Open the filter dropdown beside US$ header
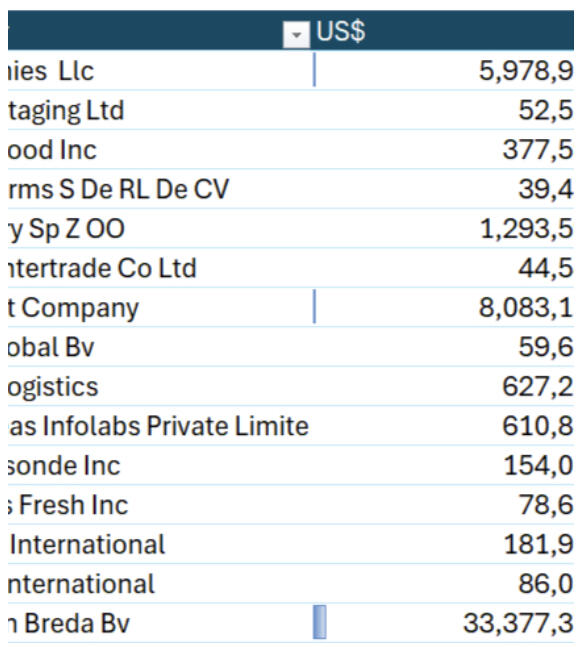Image resolution: width=579 pixels, height=647 pixels. pyautogui.click(x=296, y=34)
